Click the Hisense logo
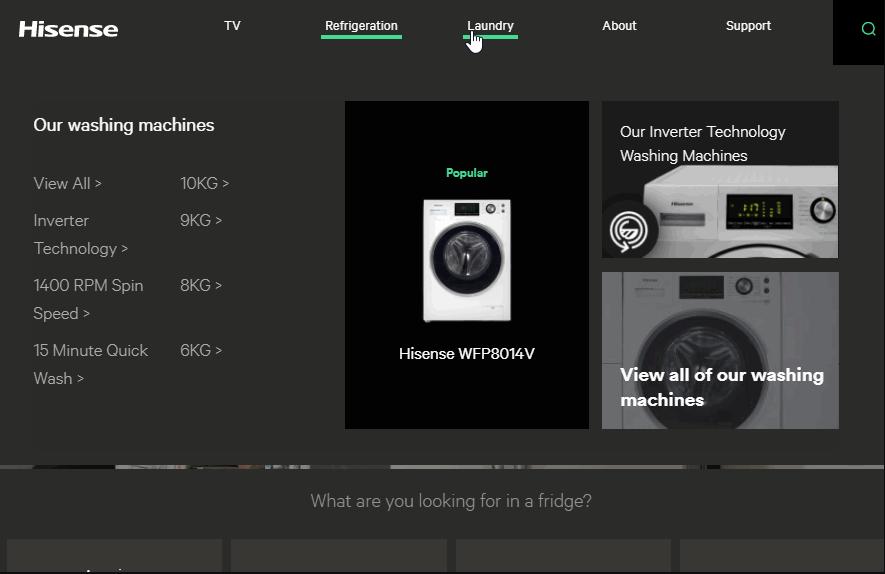Screen dimensions: 885x574 68,28
